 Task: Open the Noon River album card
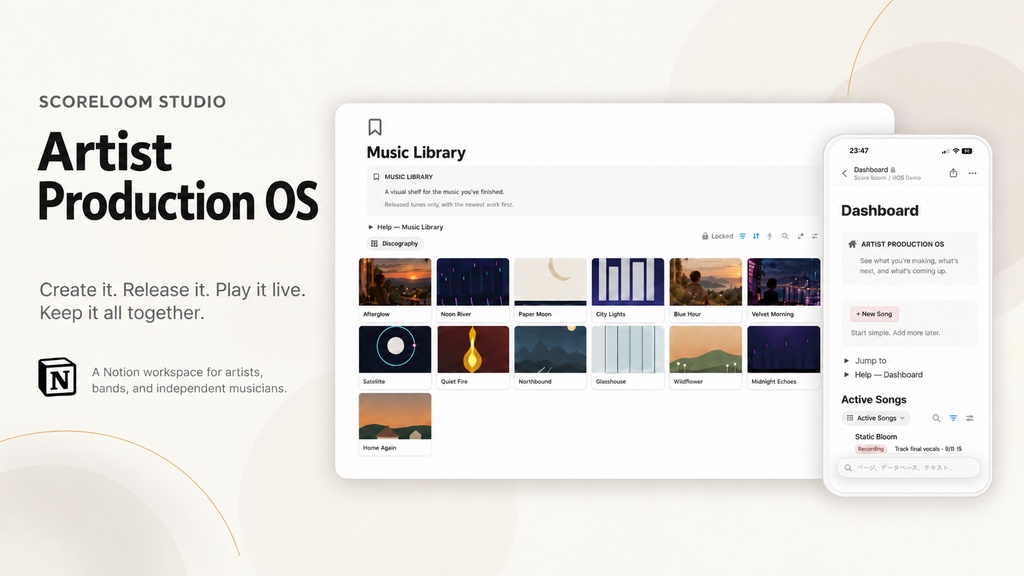point(473,289)
